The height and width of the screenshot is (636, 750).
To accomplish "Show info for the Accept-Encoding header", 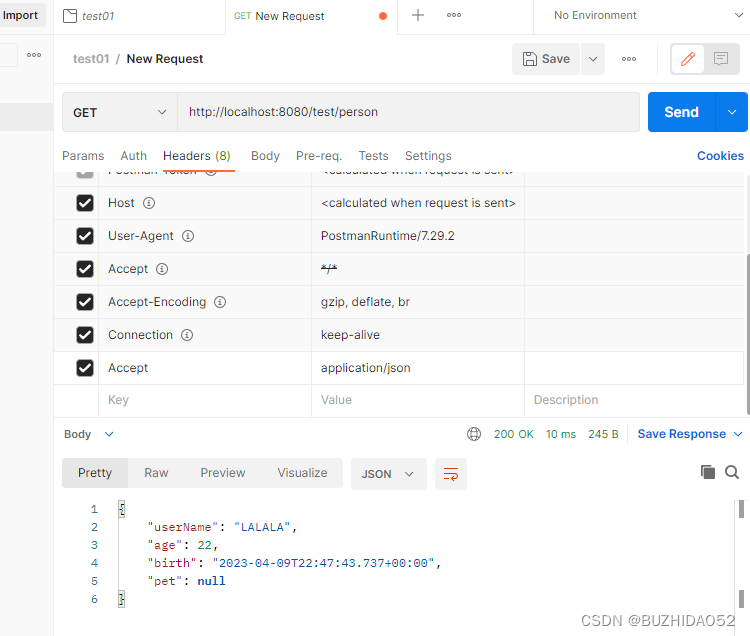I will coord(220,302).
